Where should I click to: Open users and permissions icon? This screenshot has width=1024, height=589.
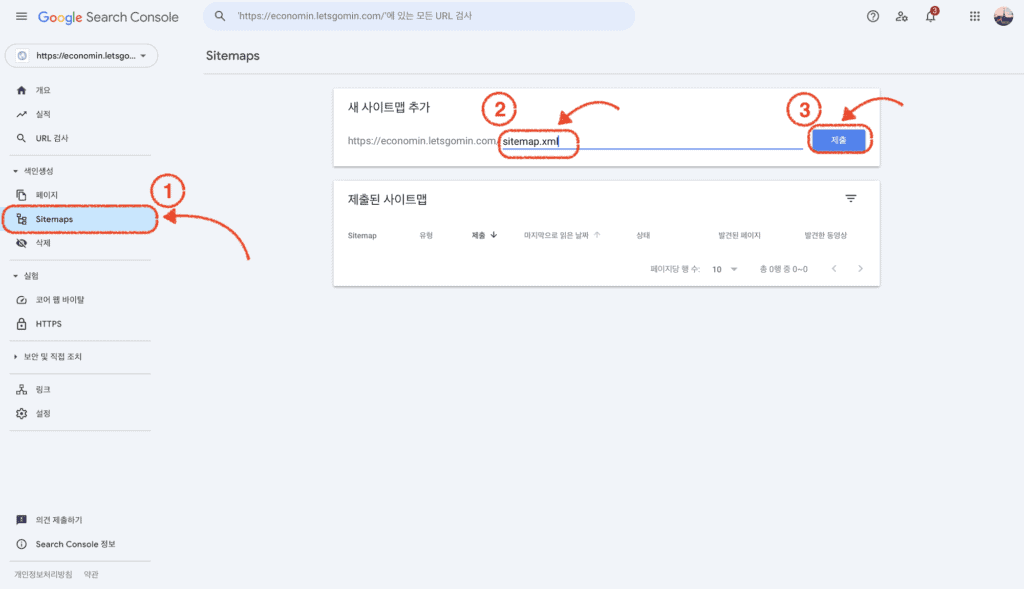tap(902, 16)
